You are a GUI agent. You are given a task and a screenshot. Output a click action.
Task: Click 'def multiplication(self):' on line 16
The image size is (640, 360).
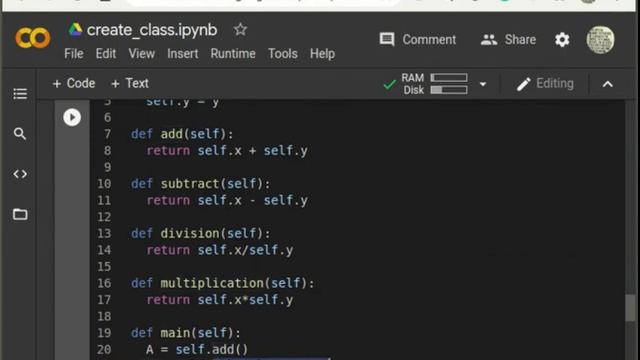(223, 283)
